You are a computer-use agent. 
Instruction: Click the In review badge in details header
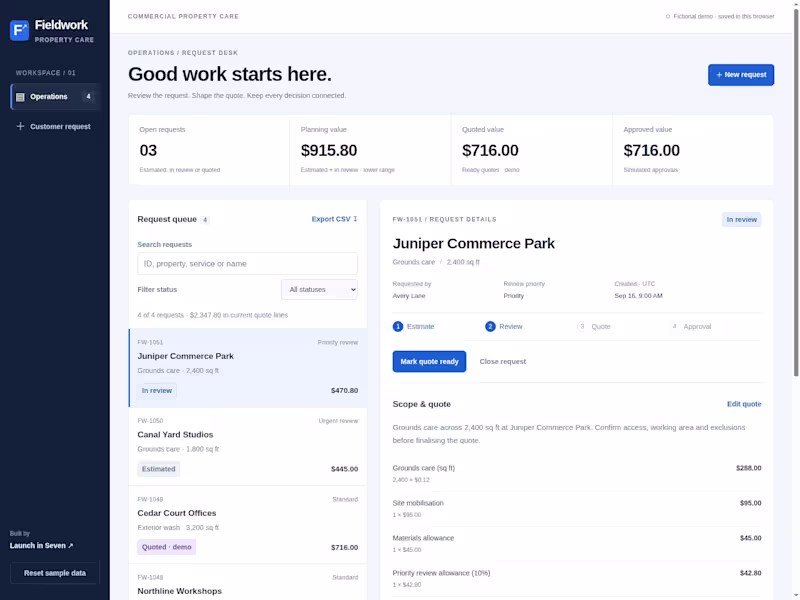[x=741, y=219]
